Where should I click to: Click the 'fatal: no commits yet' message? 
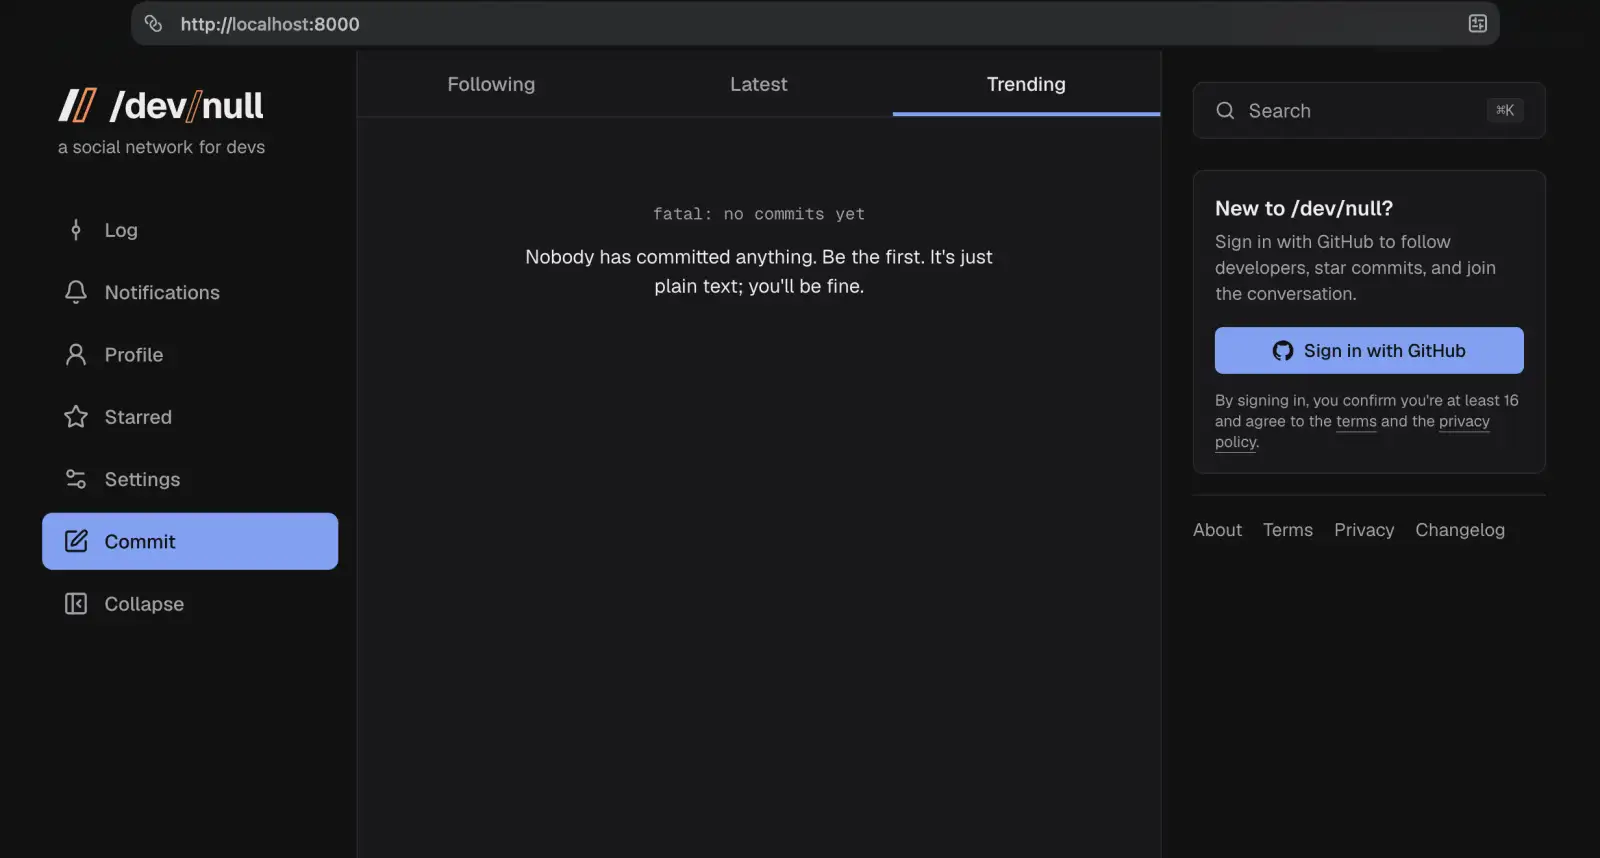(x=759, y=214)
